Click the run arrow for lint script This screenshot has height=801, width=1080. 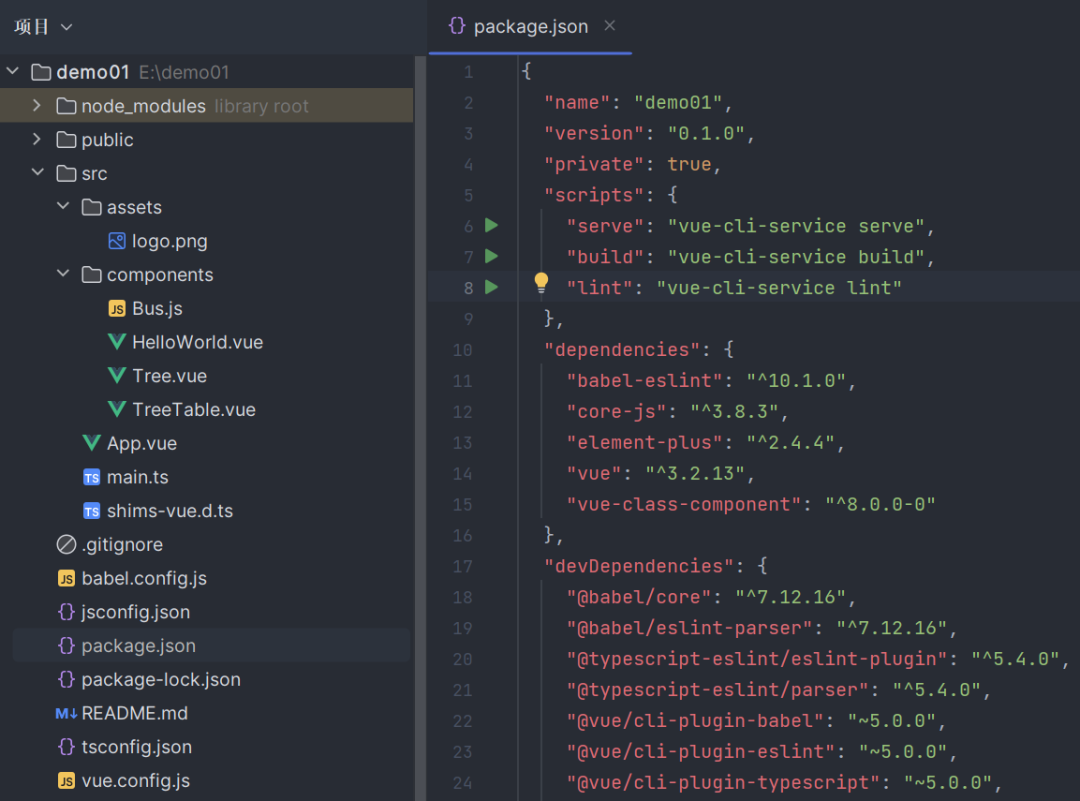pos(491,288)
